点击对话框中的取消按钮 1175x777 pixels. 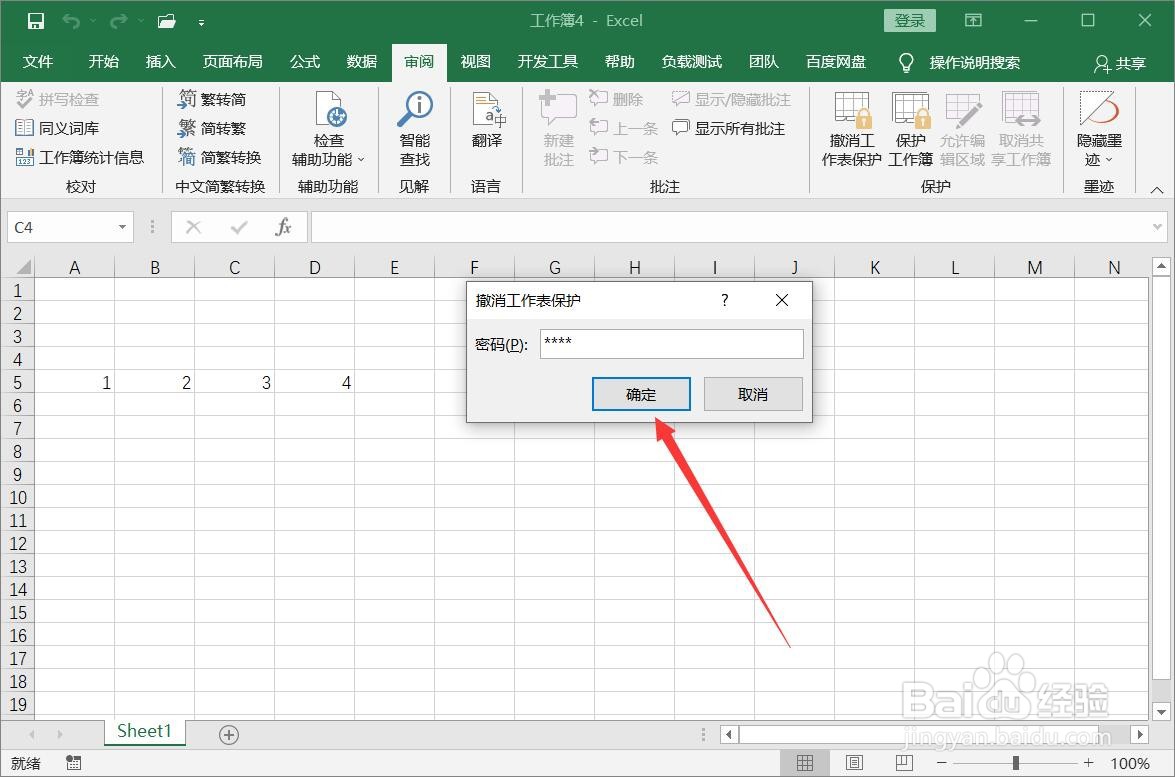(753, 393)
